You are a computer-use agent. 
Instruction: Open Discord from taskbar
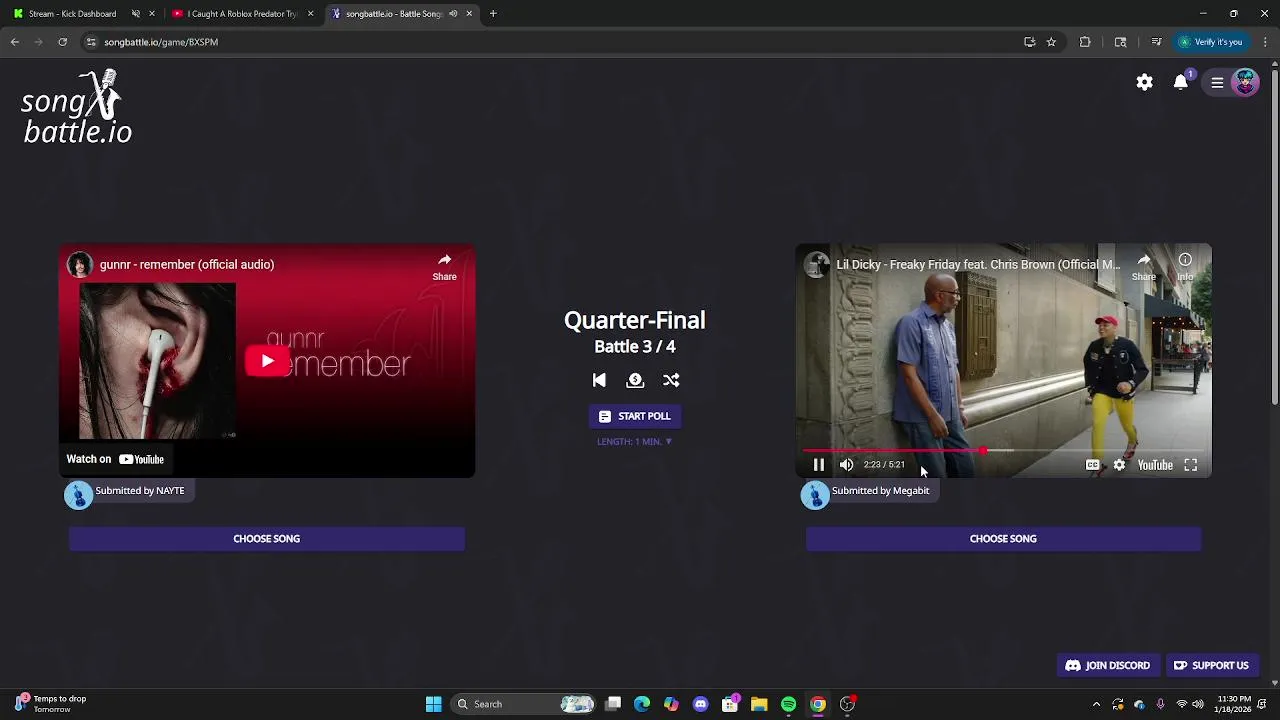point(700,704)
